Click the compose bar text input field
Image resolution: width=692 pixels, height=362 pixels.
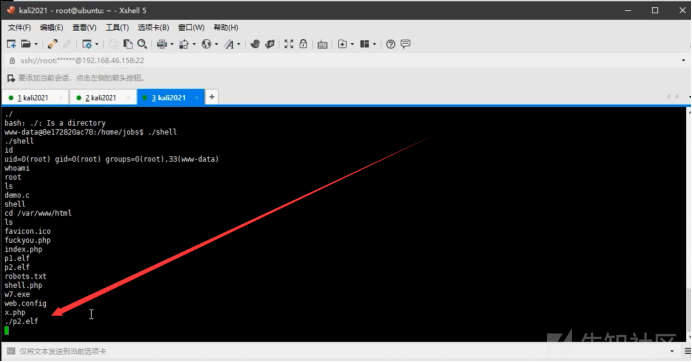tap(342, 351)
